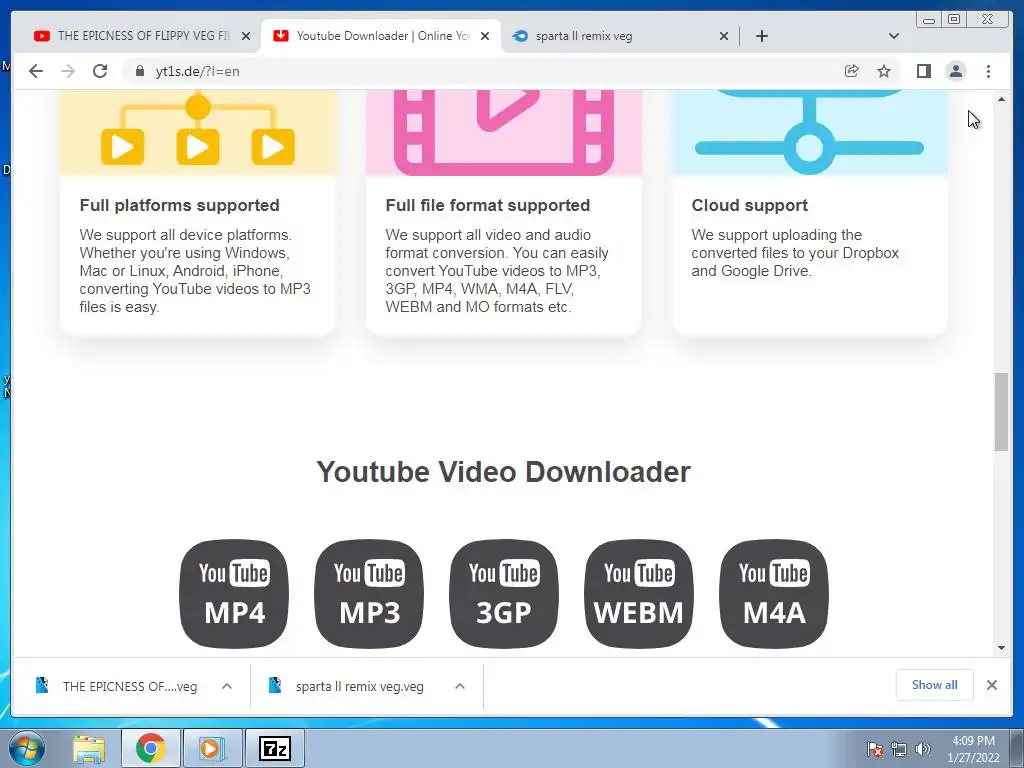Switch to THE EPICNESS OF FLIPPY VEG tab
Image resolution: width=1024 pixels, height=768 pixels.
(x=140, y=36)
